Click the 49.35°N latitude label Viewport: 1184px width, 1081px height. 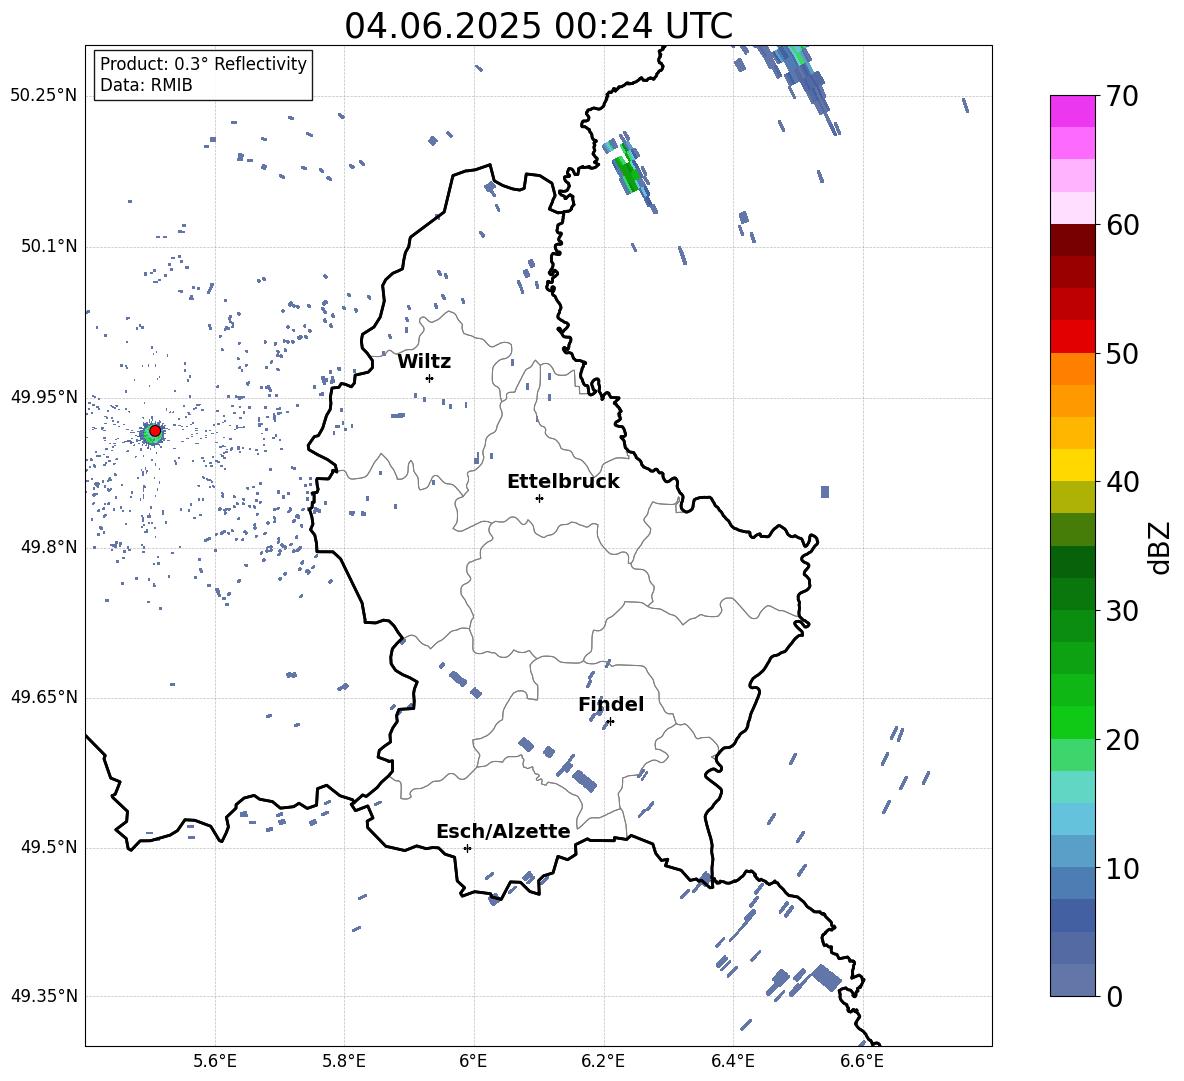tap(44, 996)
